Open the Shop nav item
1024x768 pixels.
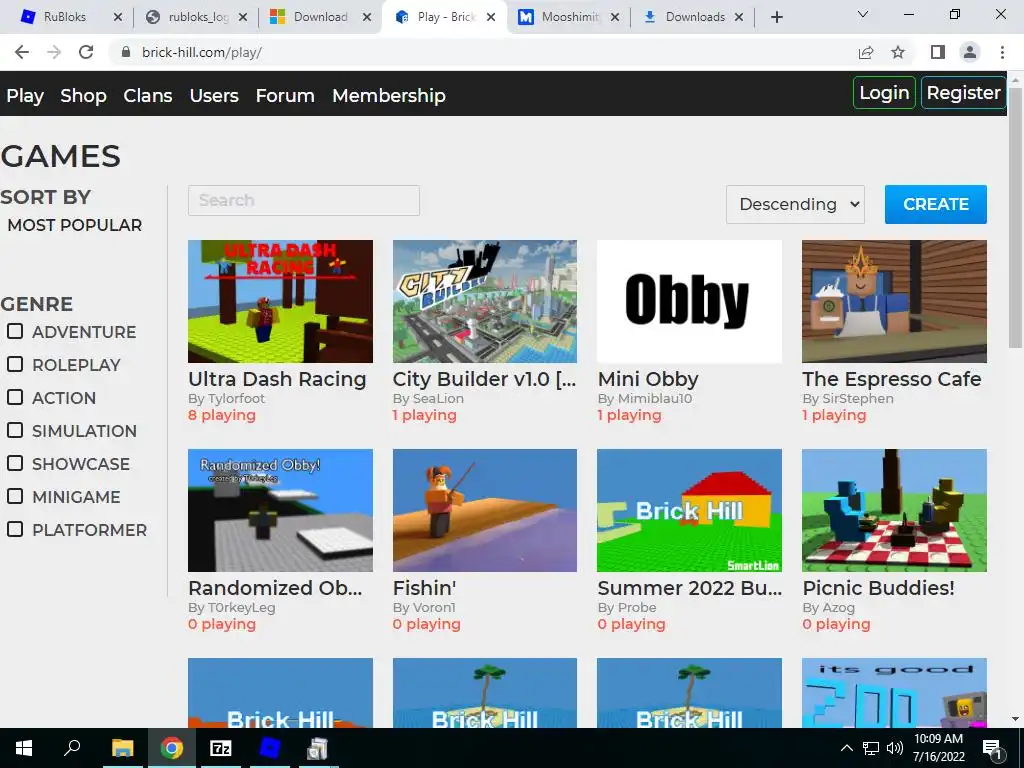pos(83,95)
